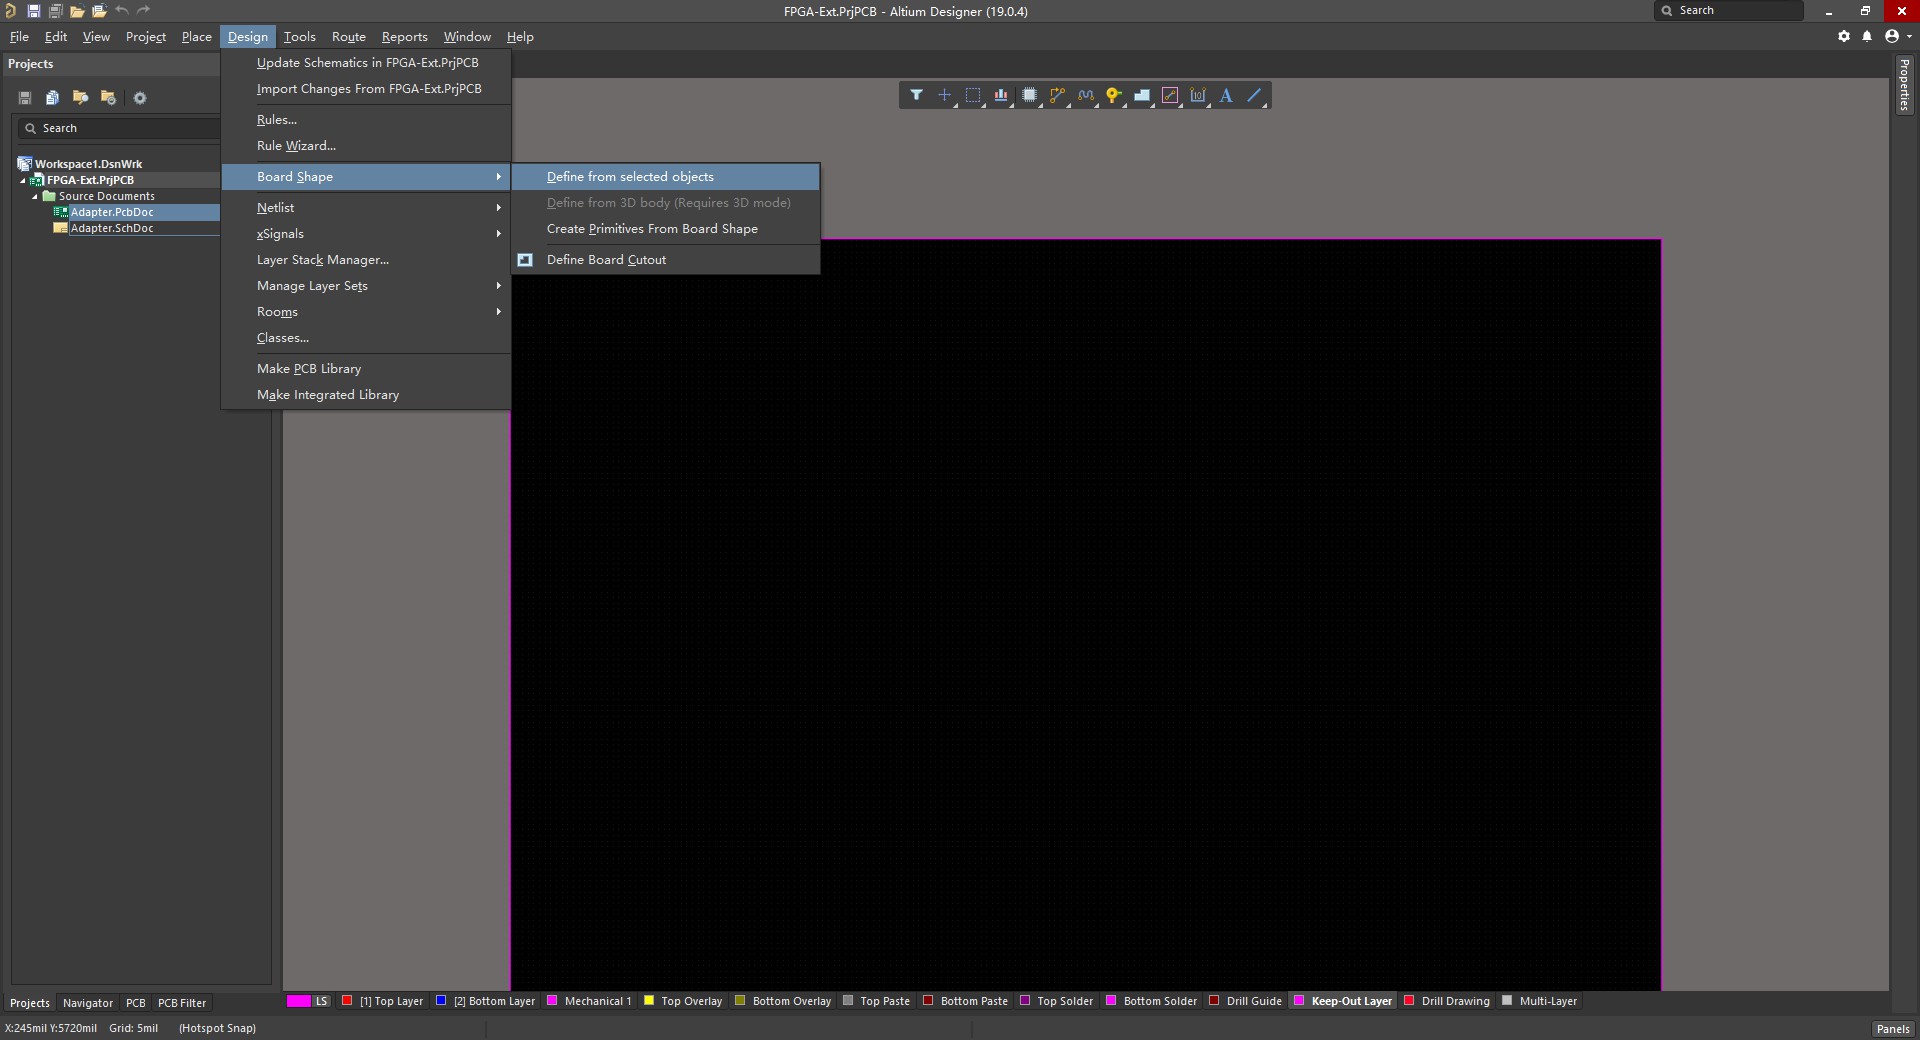This screenshot has height=1040, width=1920.
Task: Select Workspace1.DsnWrk in tree
Action: pyautogui.click(x=88, y=164)
